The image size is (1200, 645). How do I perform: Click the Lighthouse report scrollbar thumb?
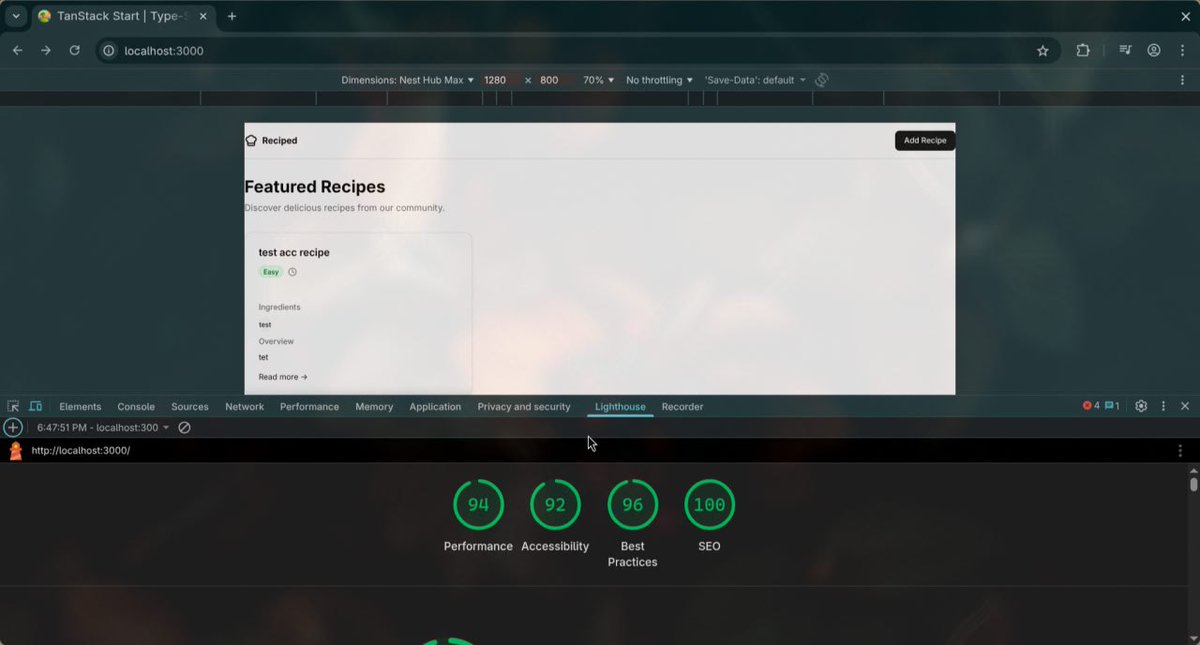1194,483
